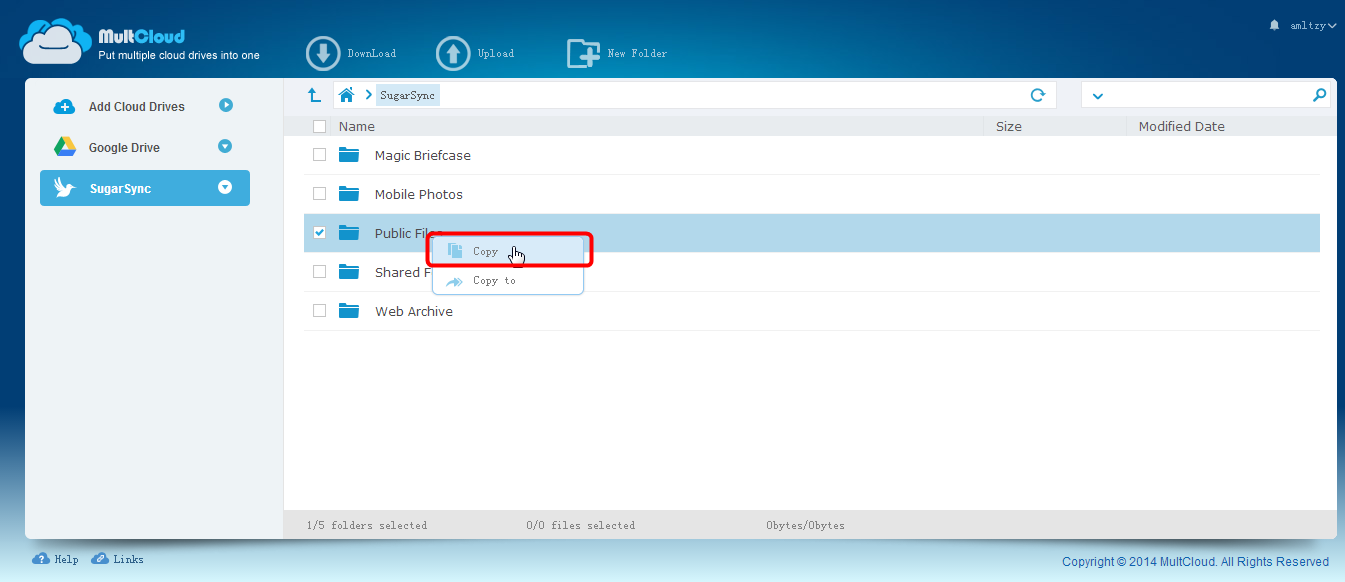Open the search box dropdown chevron

pos(1097,96)
